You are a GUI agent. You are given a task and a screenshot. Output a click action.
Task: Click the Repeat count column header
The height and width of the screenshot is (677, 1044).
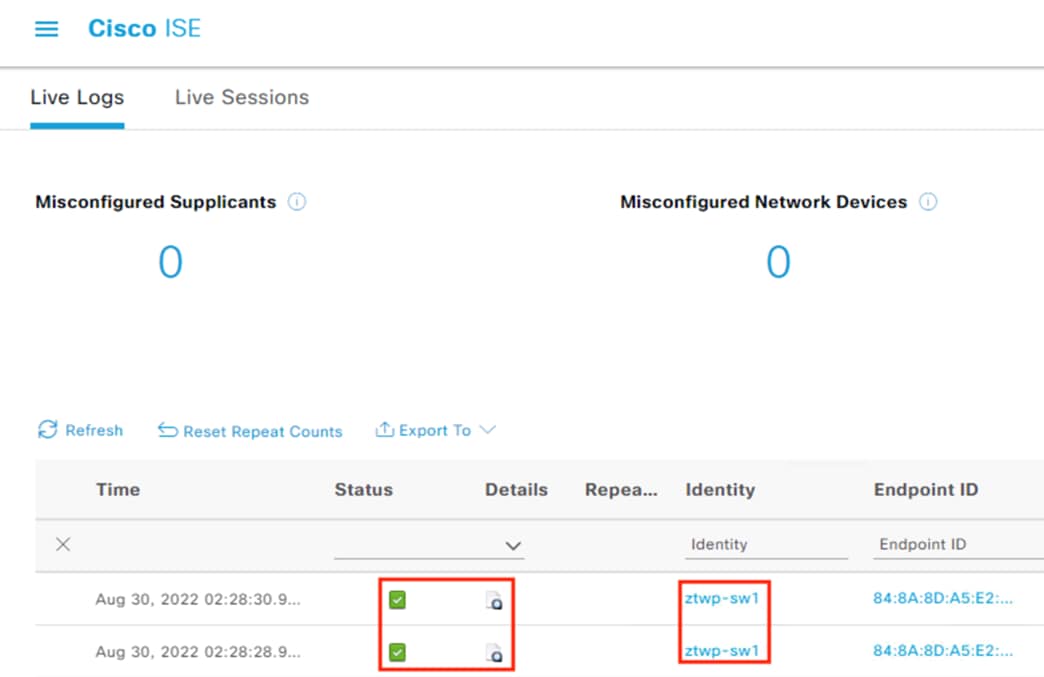(x=621, y=490)
